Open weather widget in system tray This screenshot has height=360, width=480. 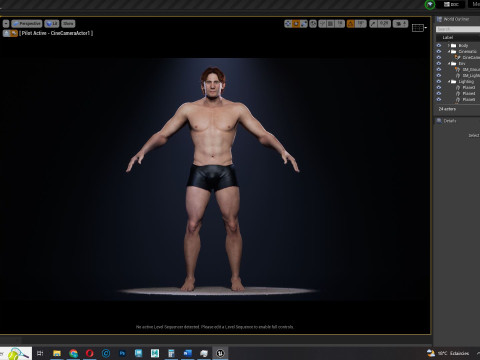tap(448, 353)
